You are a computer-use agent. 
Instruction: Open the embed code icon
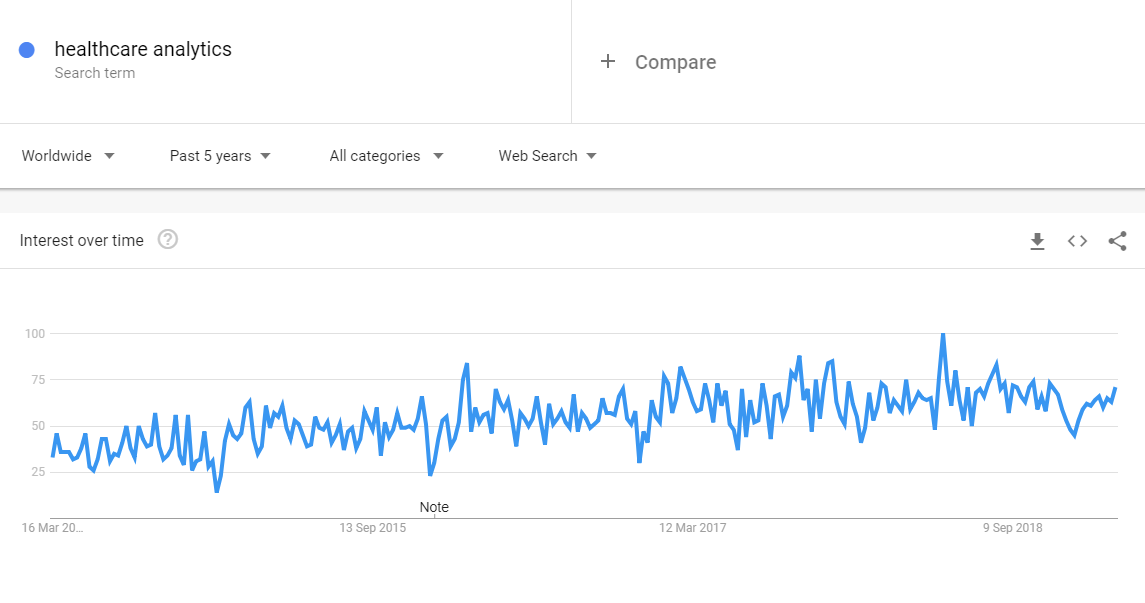pyautogui.click(x=1077, y=241)
